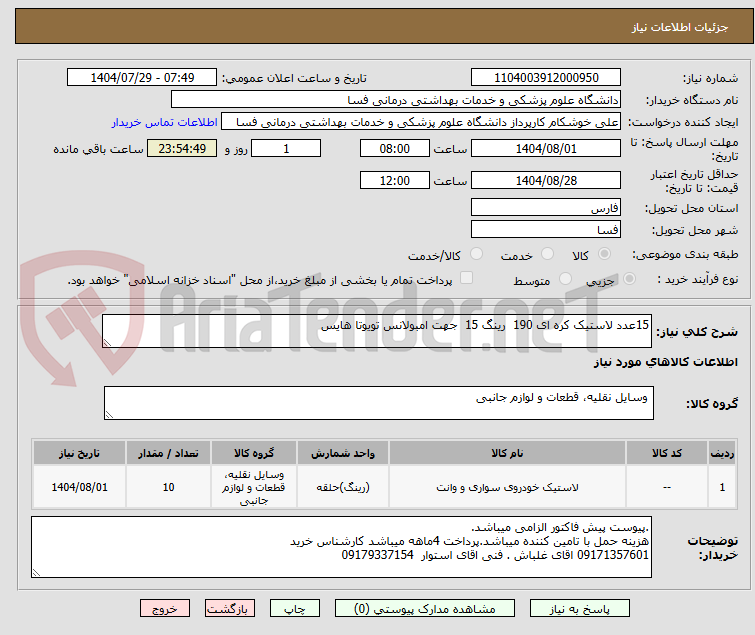Click response deadline date 1404/08/01 field
The width and height of the screenshot is (755, 635).
pos(546,148)
